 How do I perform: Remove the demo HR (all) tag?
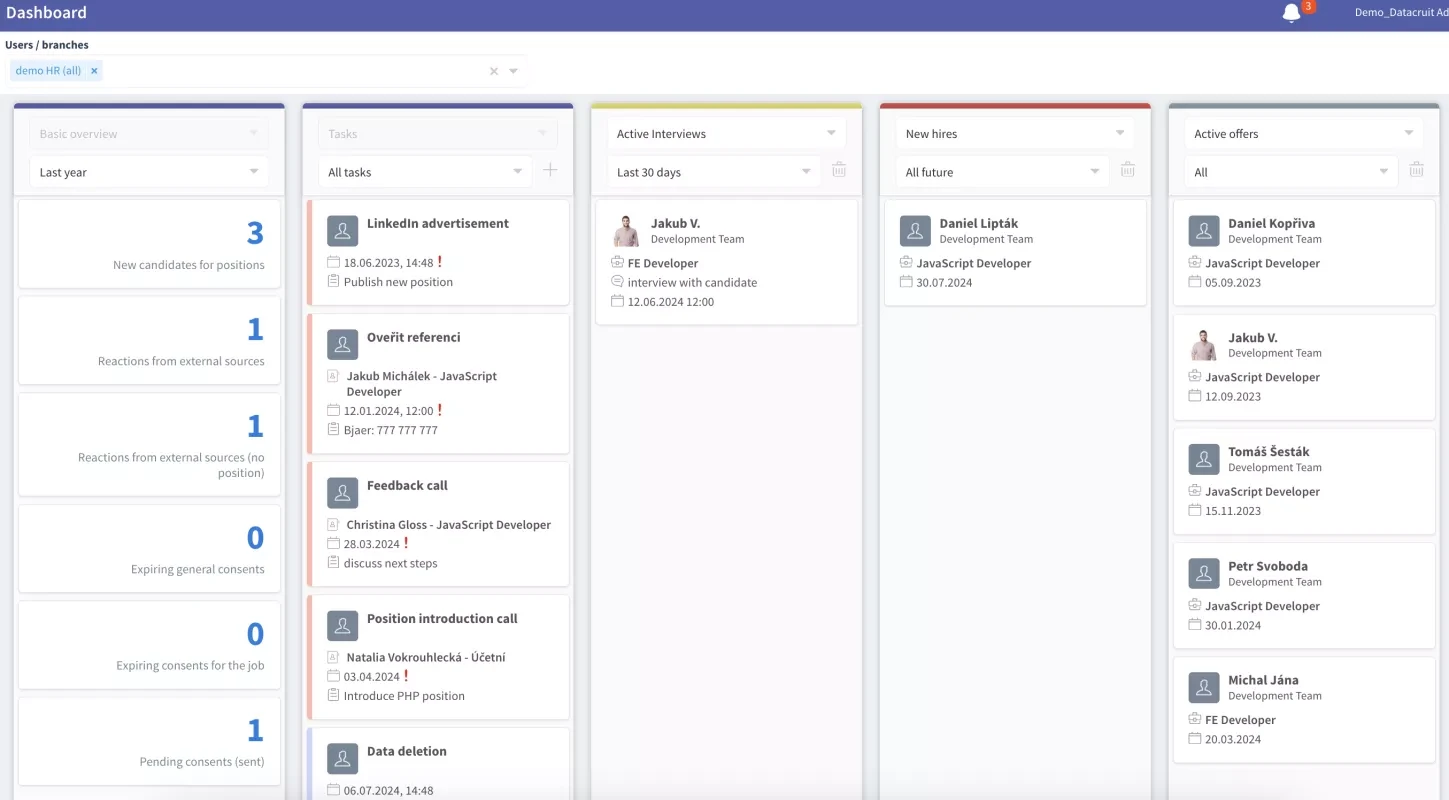(x=94, y=71)
